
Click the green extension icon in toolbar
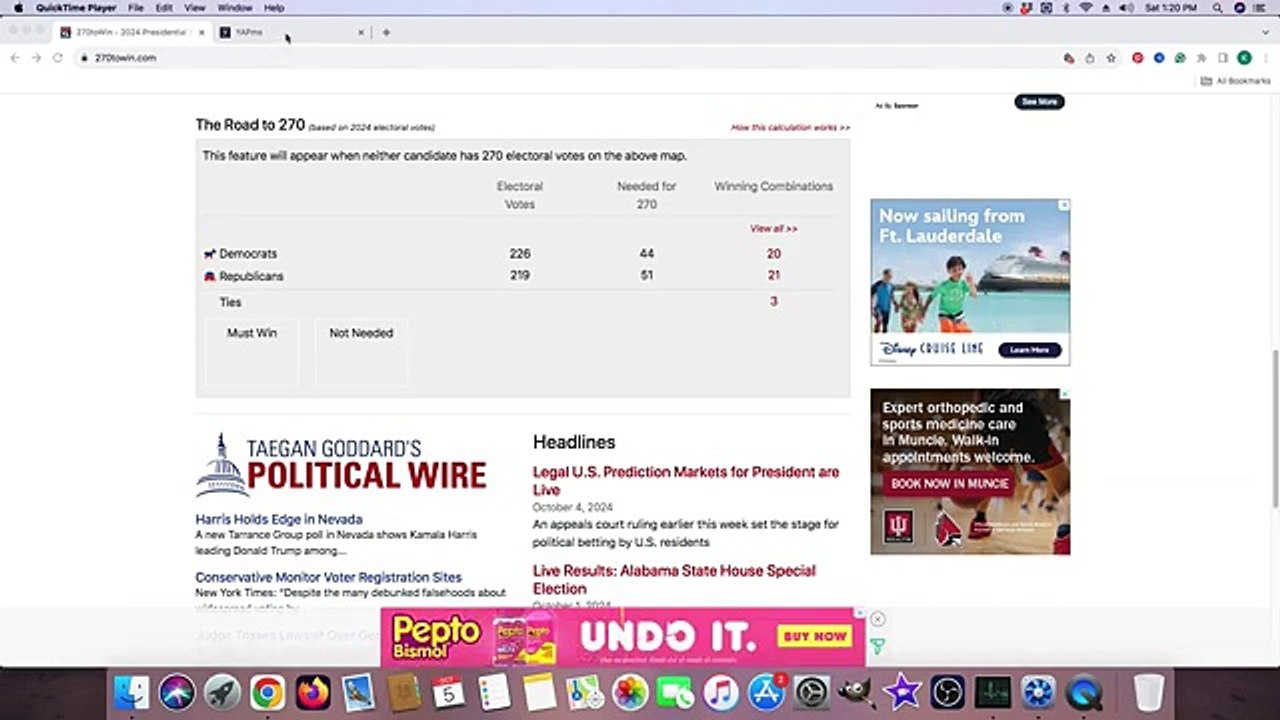click(x=1181, y=58)
